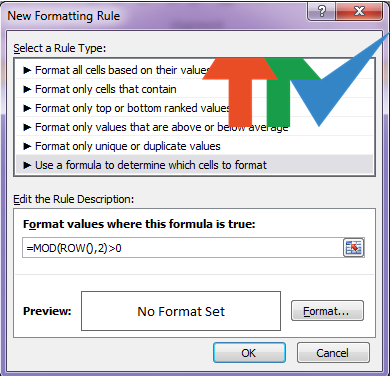Click arrow beside Use a formula rule
Viewport: 390px width, 376px height.
pos(27,165)
